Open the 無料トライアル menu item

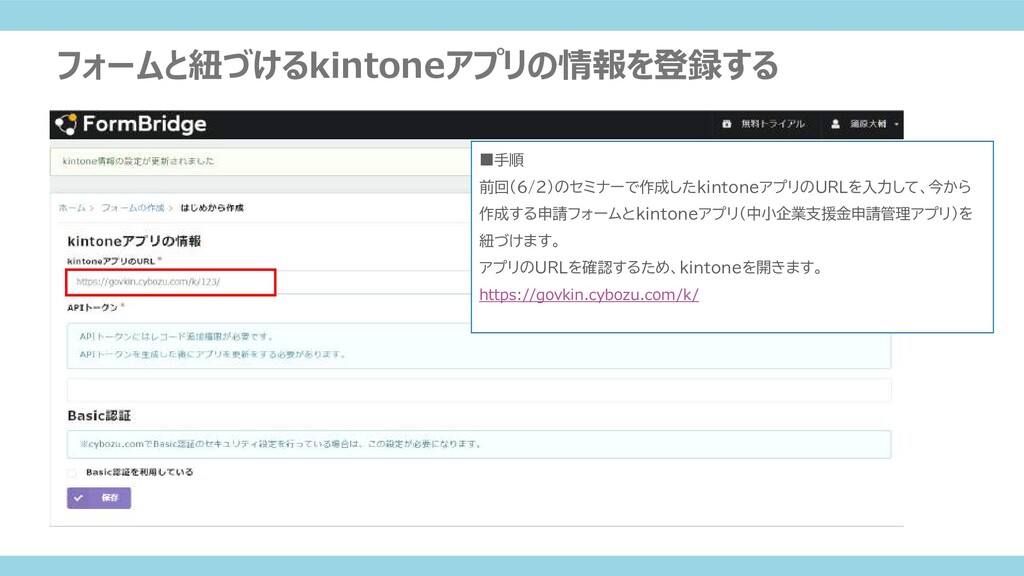[x=772, y=124]
